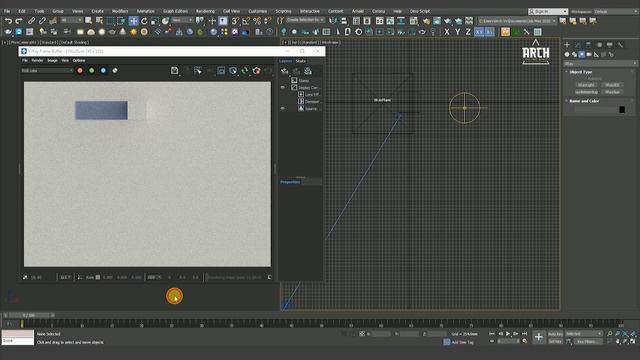Image resolution: width=640 pixels, height=360 pixels.
Task: Open the Options menu in Frame Buffer
Action: [x=79, y=60]
